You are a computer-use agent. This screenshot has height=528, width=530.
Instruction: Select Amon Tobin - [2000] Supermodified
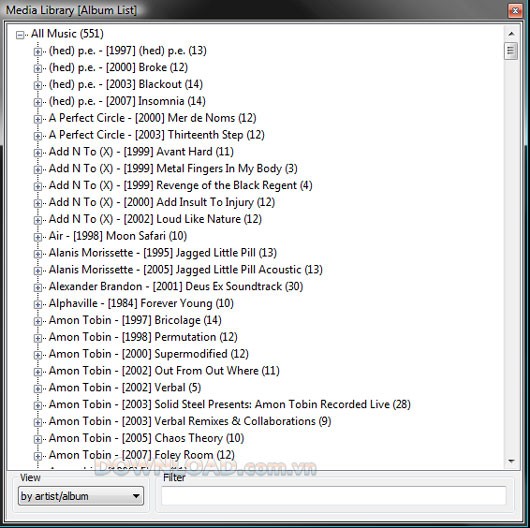149,354
